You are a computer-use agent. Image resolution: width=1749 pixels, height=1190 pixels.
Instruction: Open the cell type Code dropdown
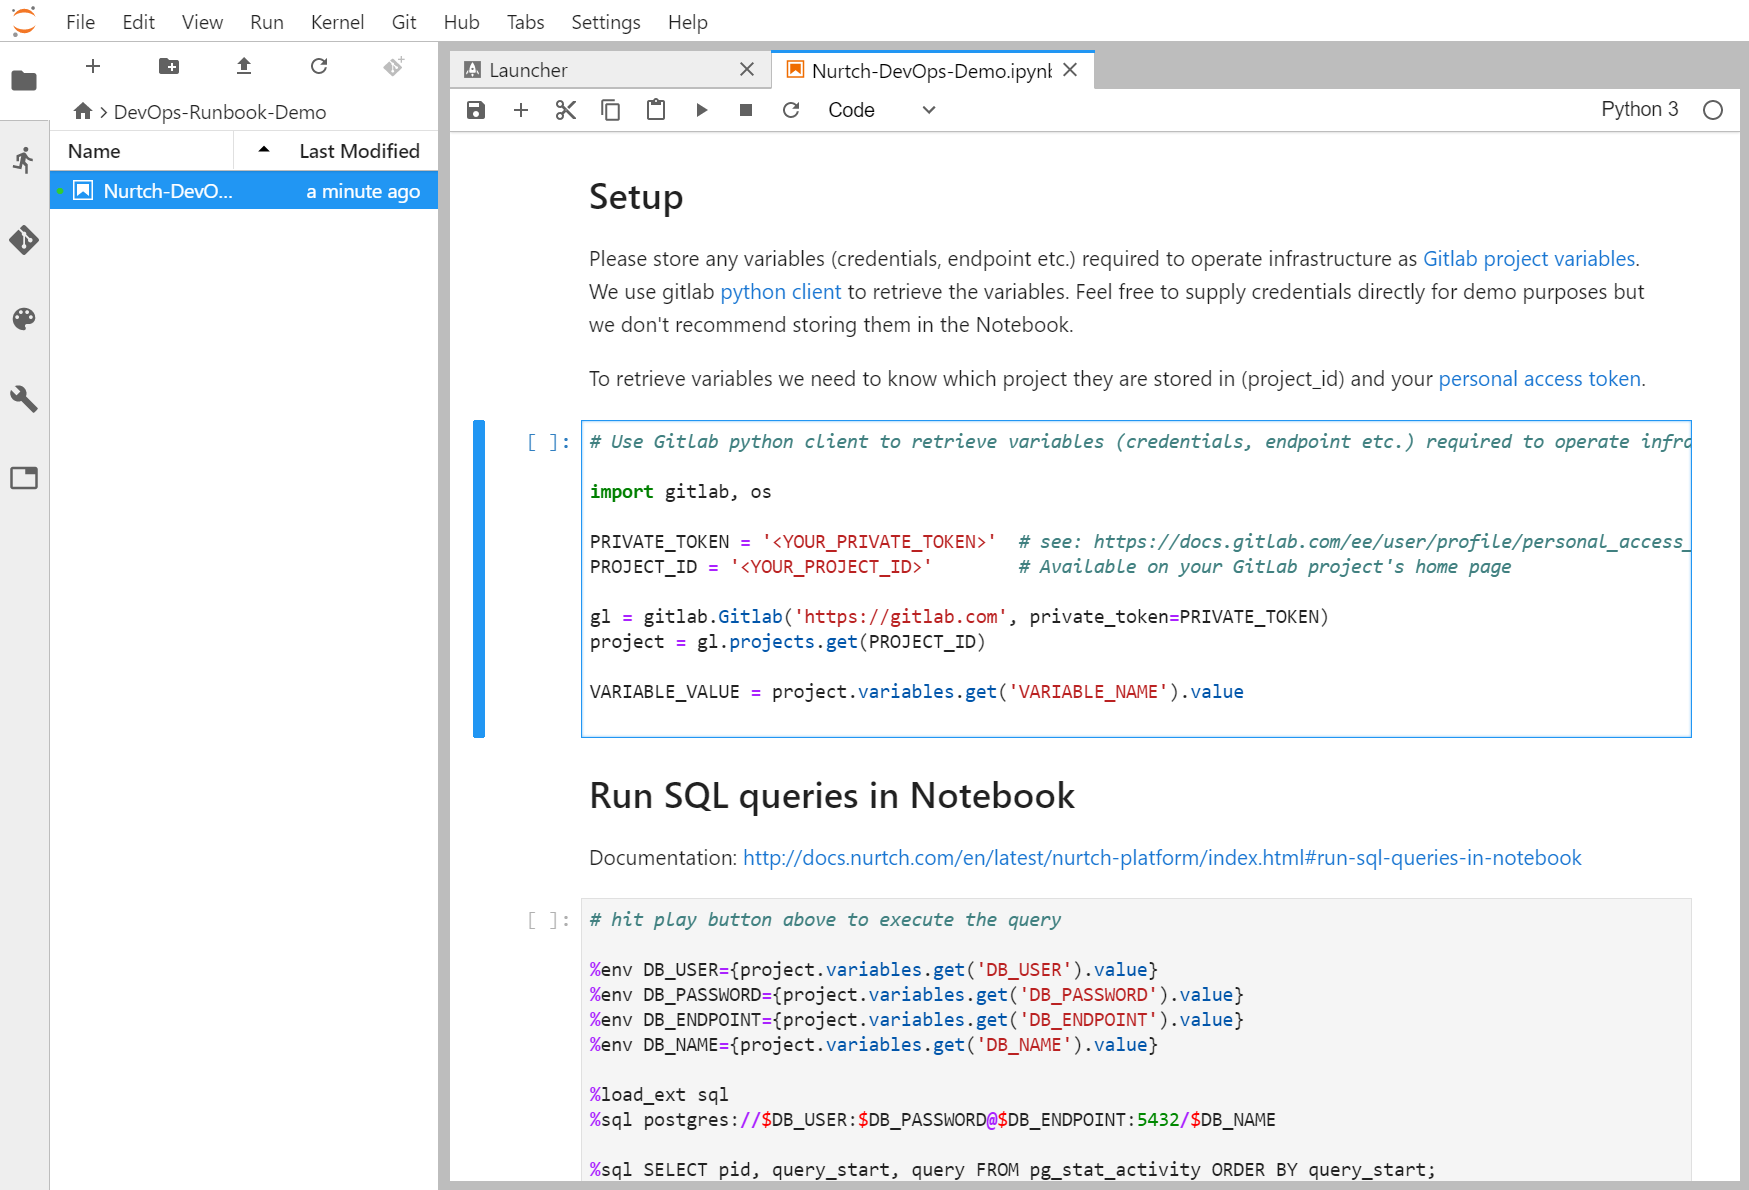(881, 110)
